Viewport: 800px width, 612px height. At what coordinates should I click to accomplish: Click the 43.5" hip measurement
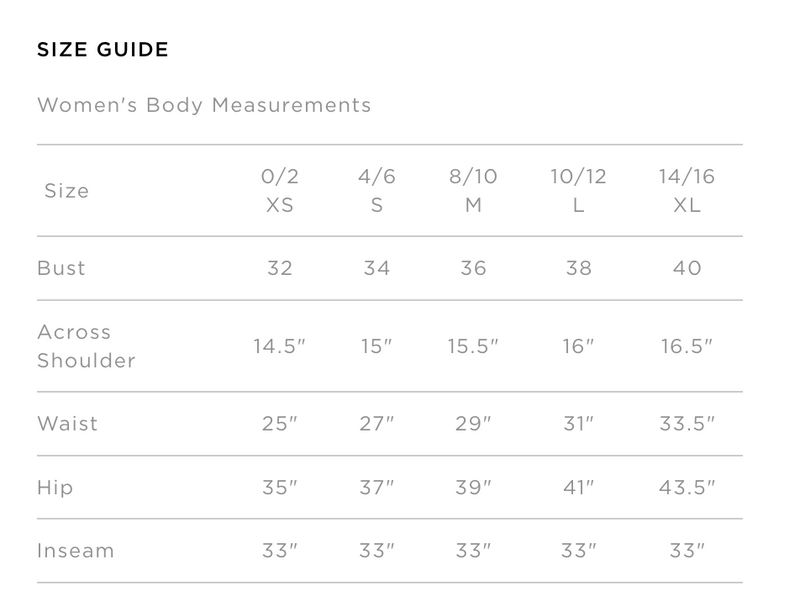pos(687,488)
